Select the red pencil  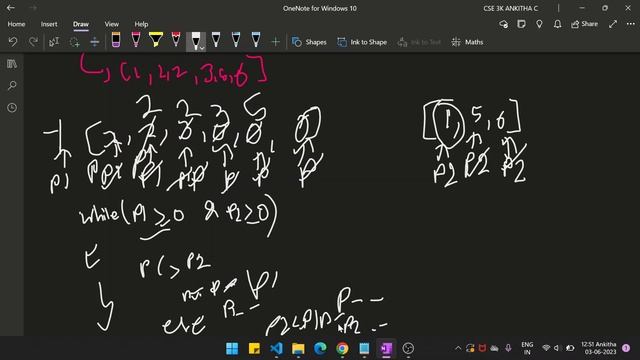176,40
